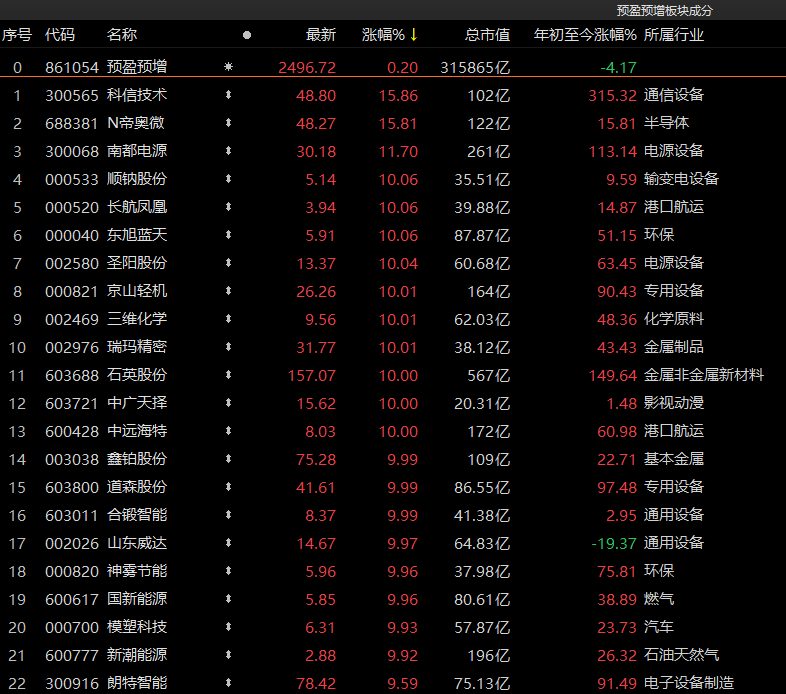The image size is (786, 694).
Task: Sort by 年初至今涨幅% column header
Action: (585, 35)
